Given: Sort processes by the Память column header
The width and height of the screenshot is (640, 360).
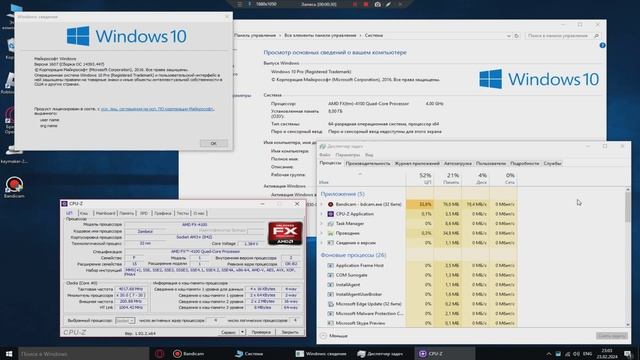Looking at the screenshot, I should [x=447, y=178].
